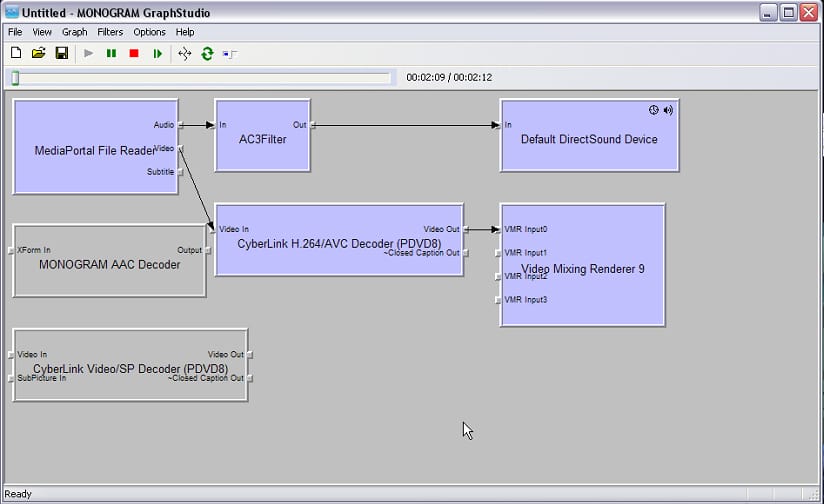Click the green frame step icon
Screen dimensions: 824x504
pyautogui.click(x=157, y=53)
